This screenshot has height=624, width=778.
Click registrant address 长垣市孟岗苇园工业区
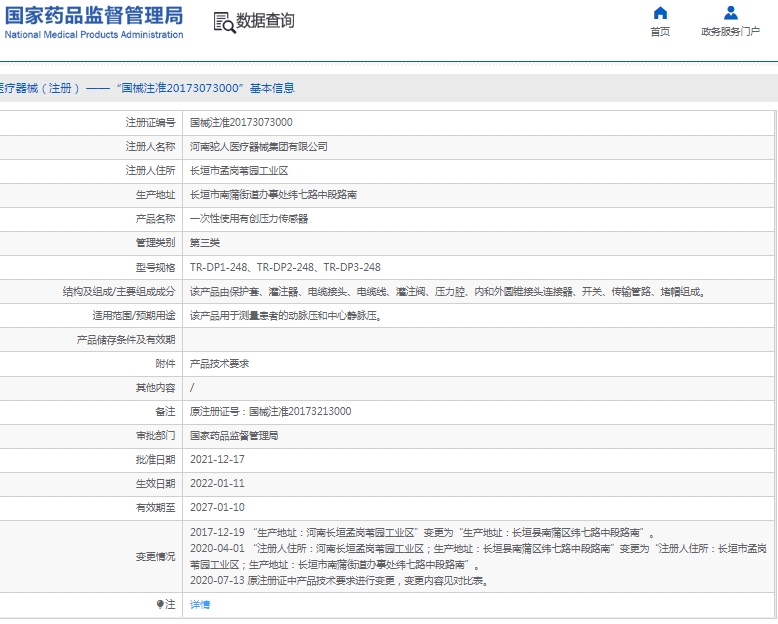click(x=239, y=171)
